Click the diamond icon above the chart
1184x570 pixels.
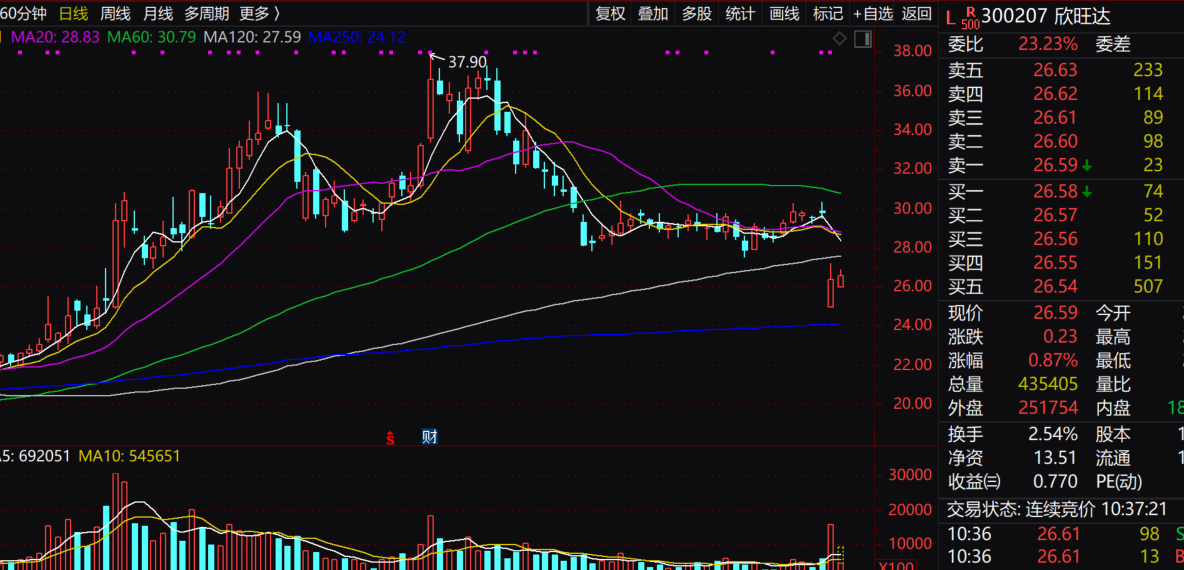(840, 38)
